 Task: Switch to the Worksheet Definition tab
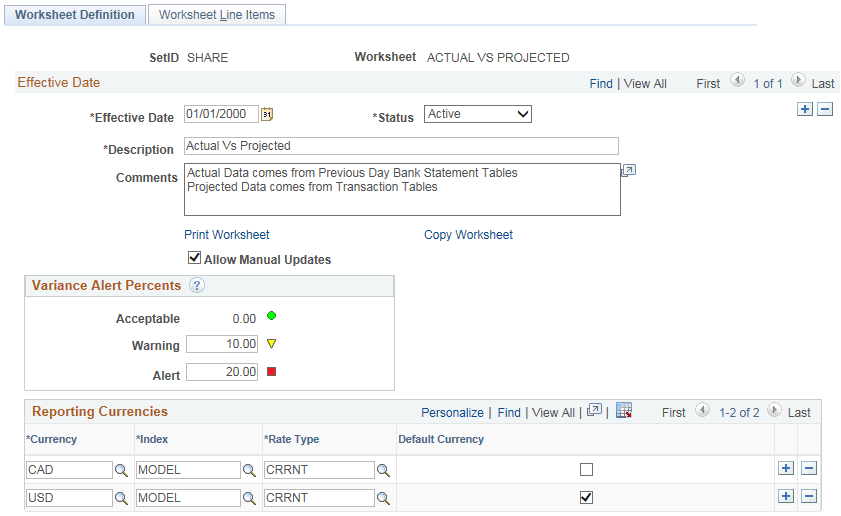pos(75,14)
